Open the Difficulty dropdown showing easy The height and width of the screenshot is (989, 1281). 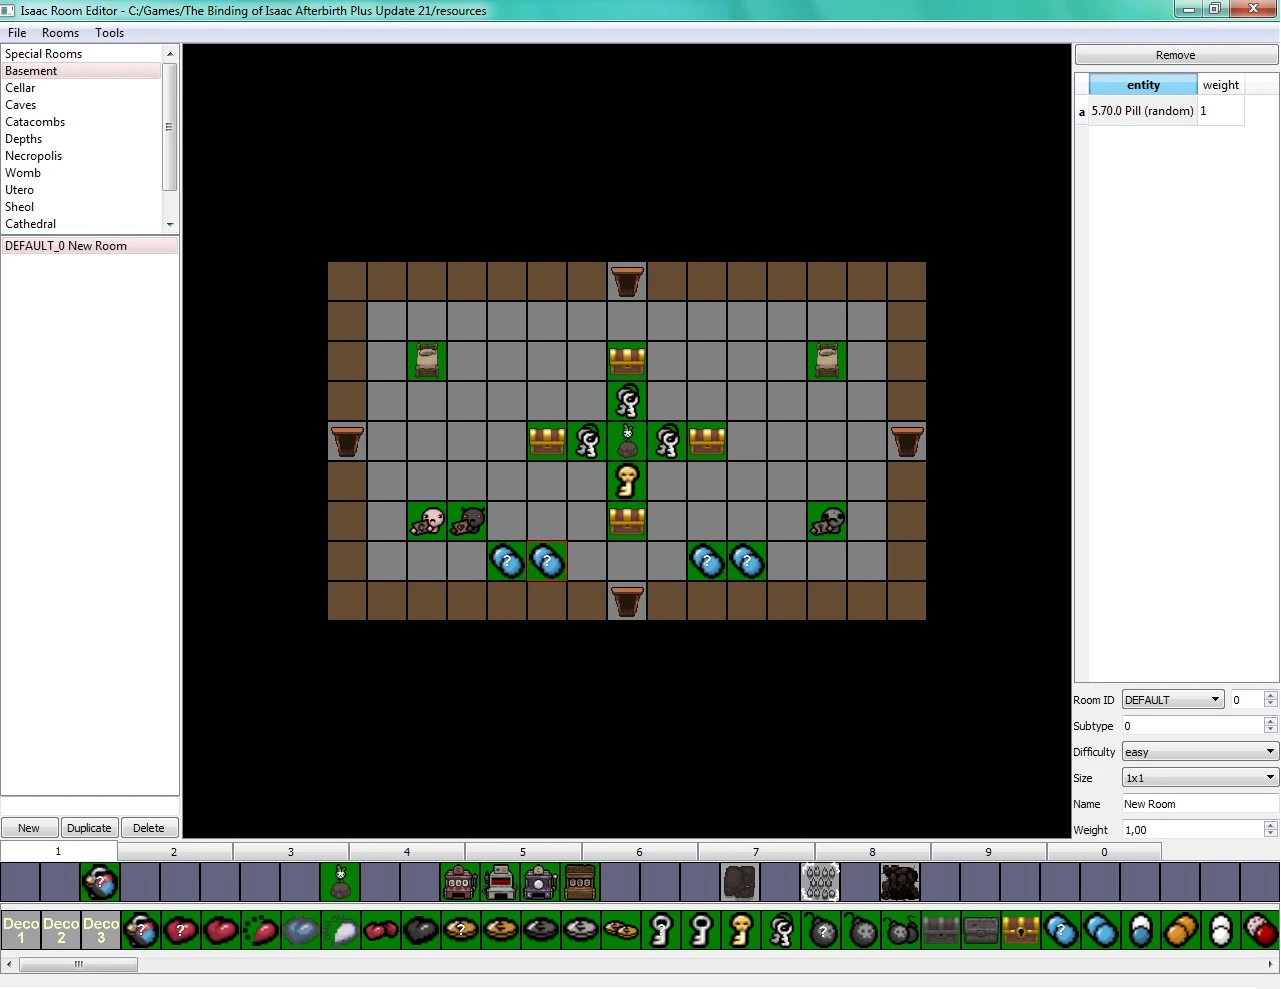(1198, 751)
